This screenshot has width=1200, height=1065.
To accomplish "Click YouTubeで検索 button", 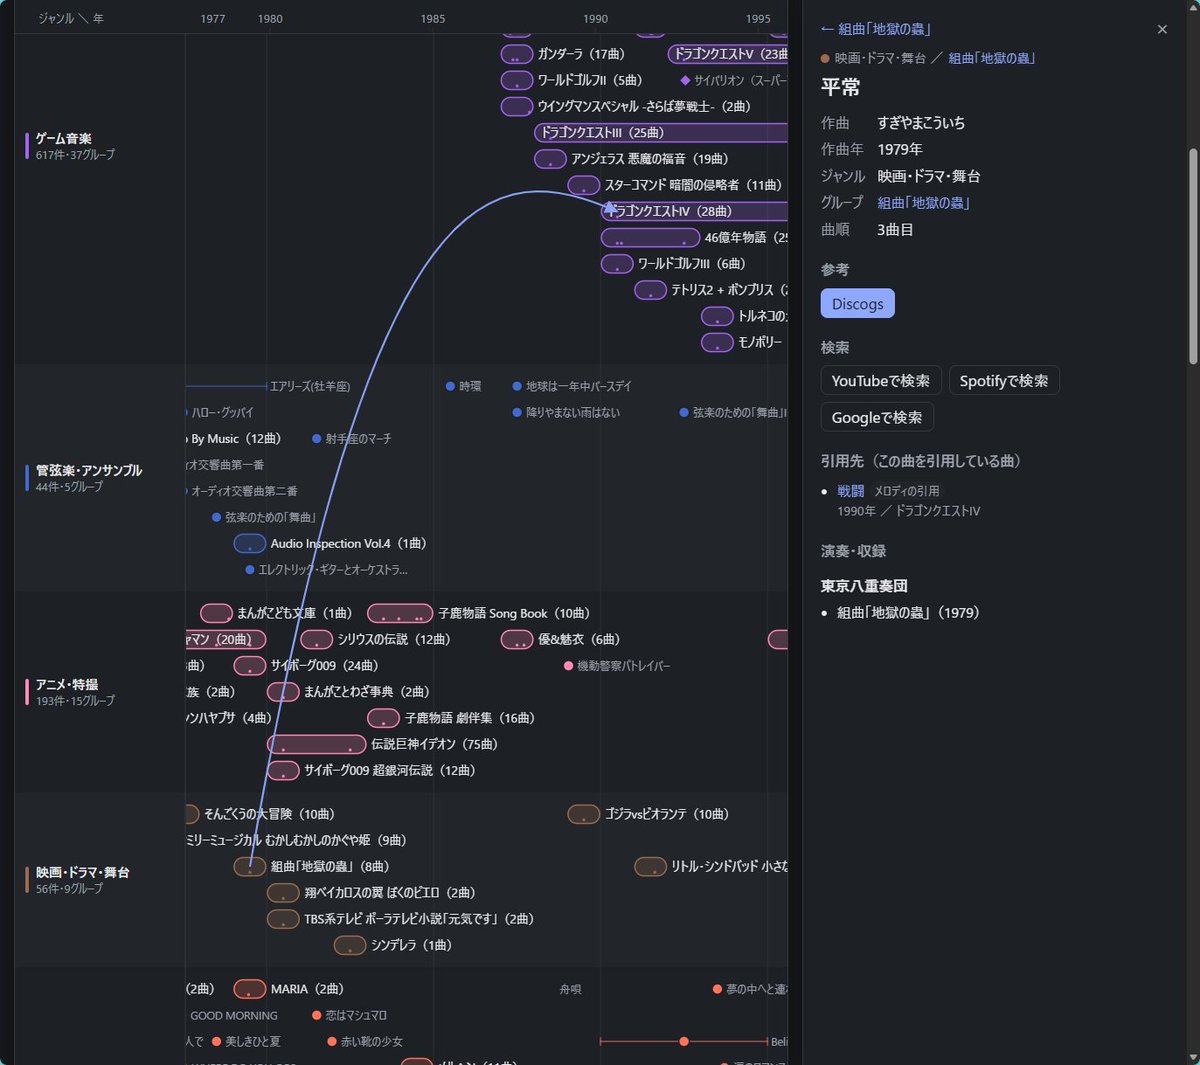I will 881,381.
